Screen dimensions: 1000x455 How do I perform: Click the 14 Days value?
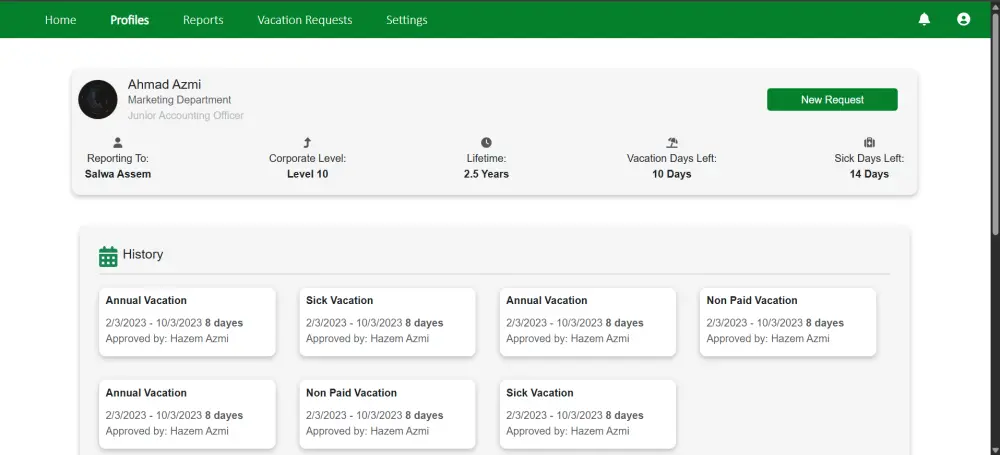point(869,174)
